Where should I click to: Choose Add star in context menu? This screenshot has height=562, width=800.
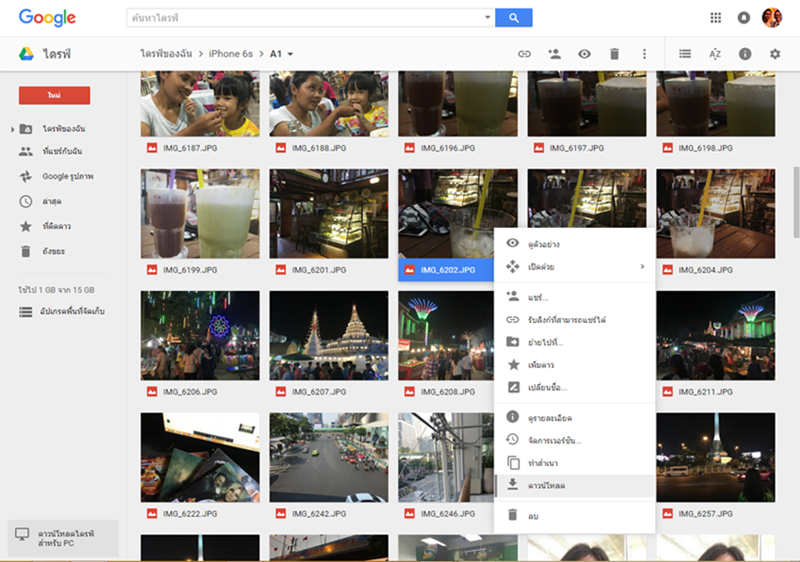point(574,365)
